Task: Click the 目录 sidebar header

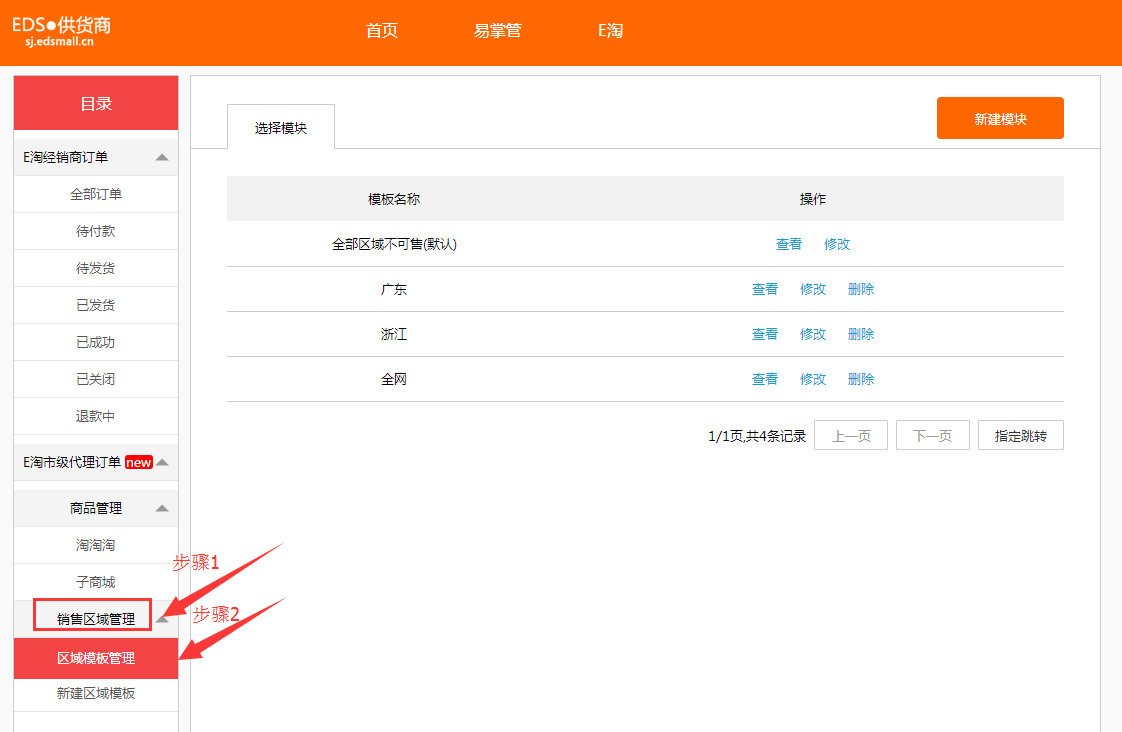Action: pos(96,103)
